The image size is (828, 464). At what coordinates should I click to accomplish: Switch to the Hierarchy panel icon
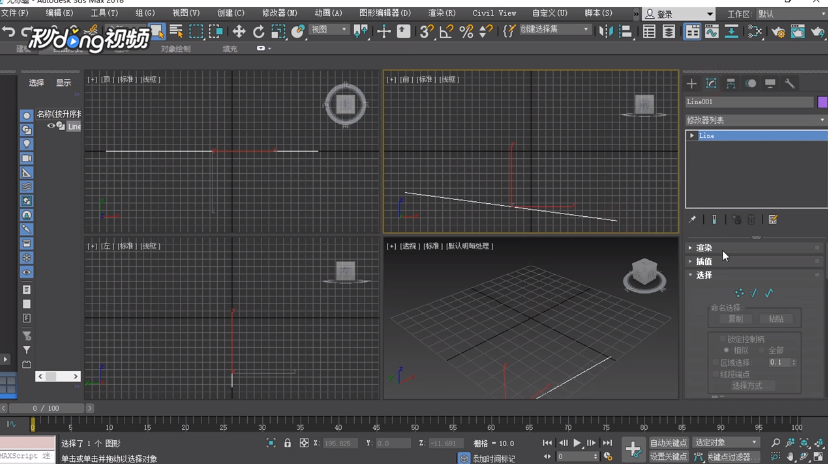731,83
